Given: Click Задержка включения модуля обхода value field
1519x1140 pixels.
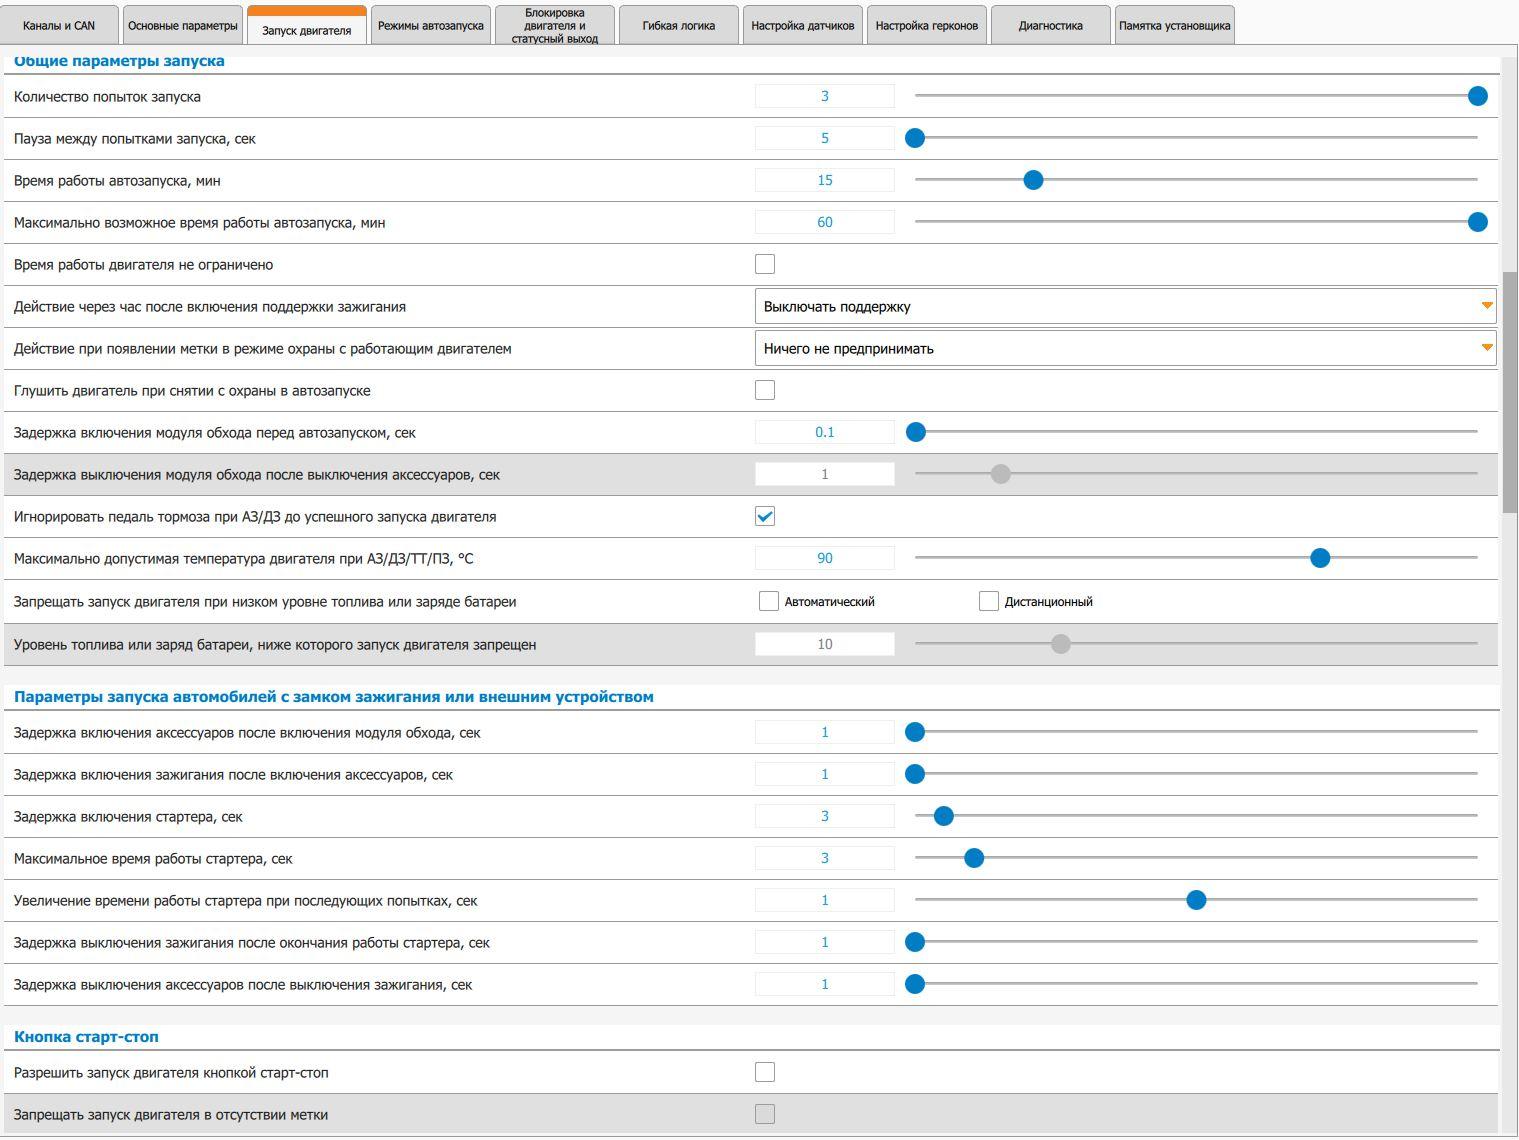Looking at the screenshot, I should click(825, 432).
